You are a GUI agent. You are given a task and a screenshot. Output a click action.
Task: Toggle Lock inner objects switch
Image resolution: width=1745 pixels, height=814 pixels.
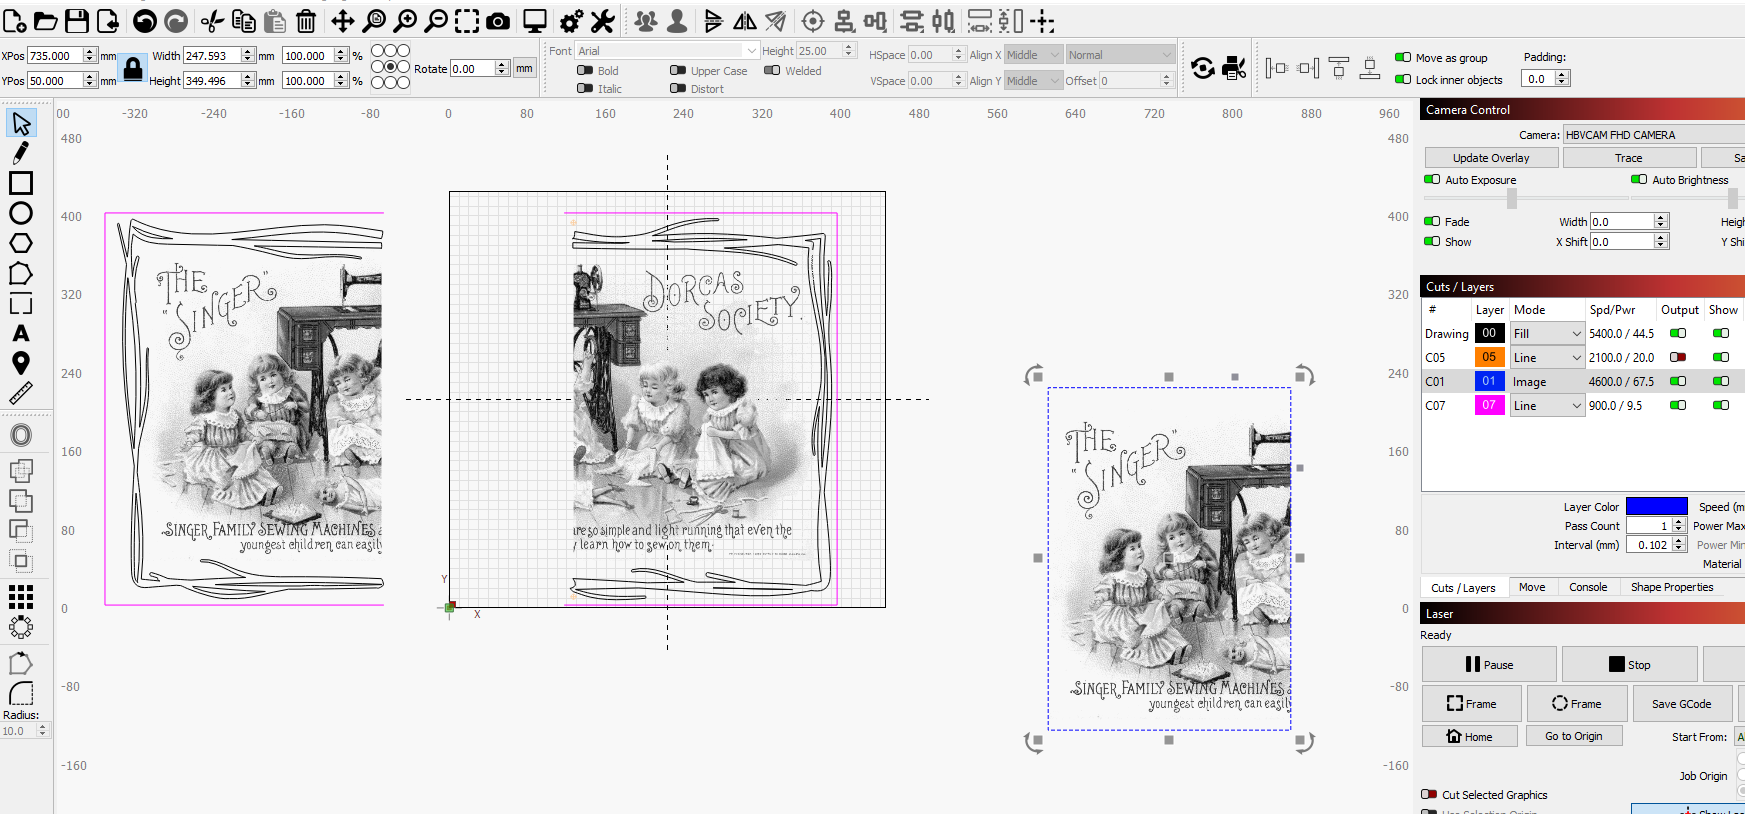pos(1403,80)
